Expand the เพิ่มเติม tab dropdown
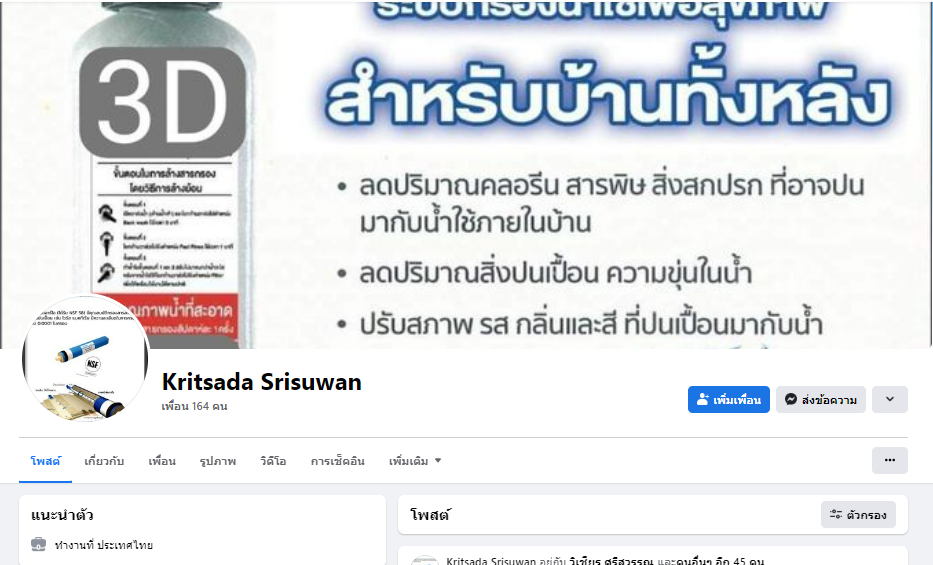 (415, 461)
